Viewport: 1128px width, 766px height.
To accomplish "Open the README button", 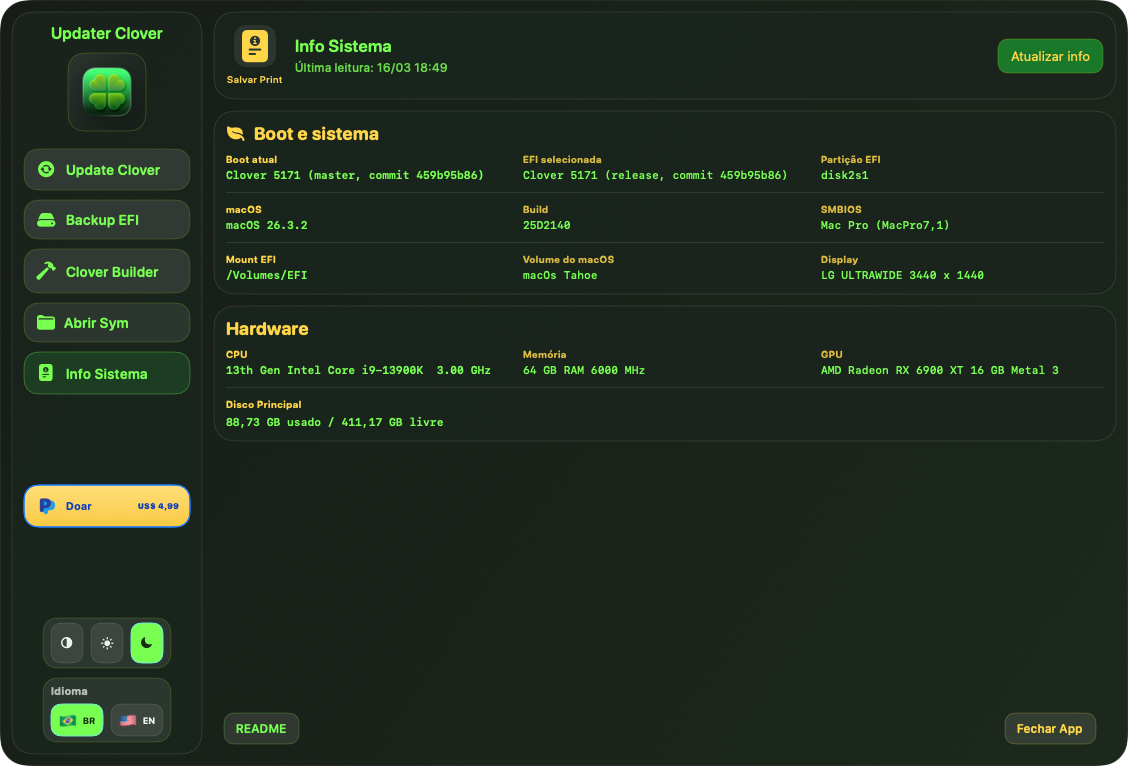I will [261, 729].
